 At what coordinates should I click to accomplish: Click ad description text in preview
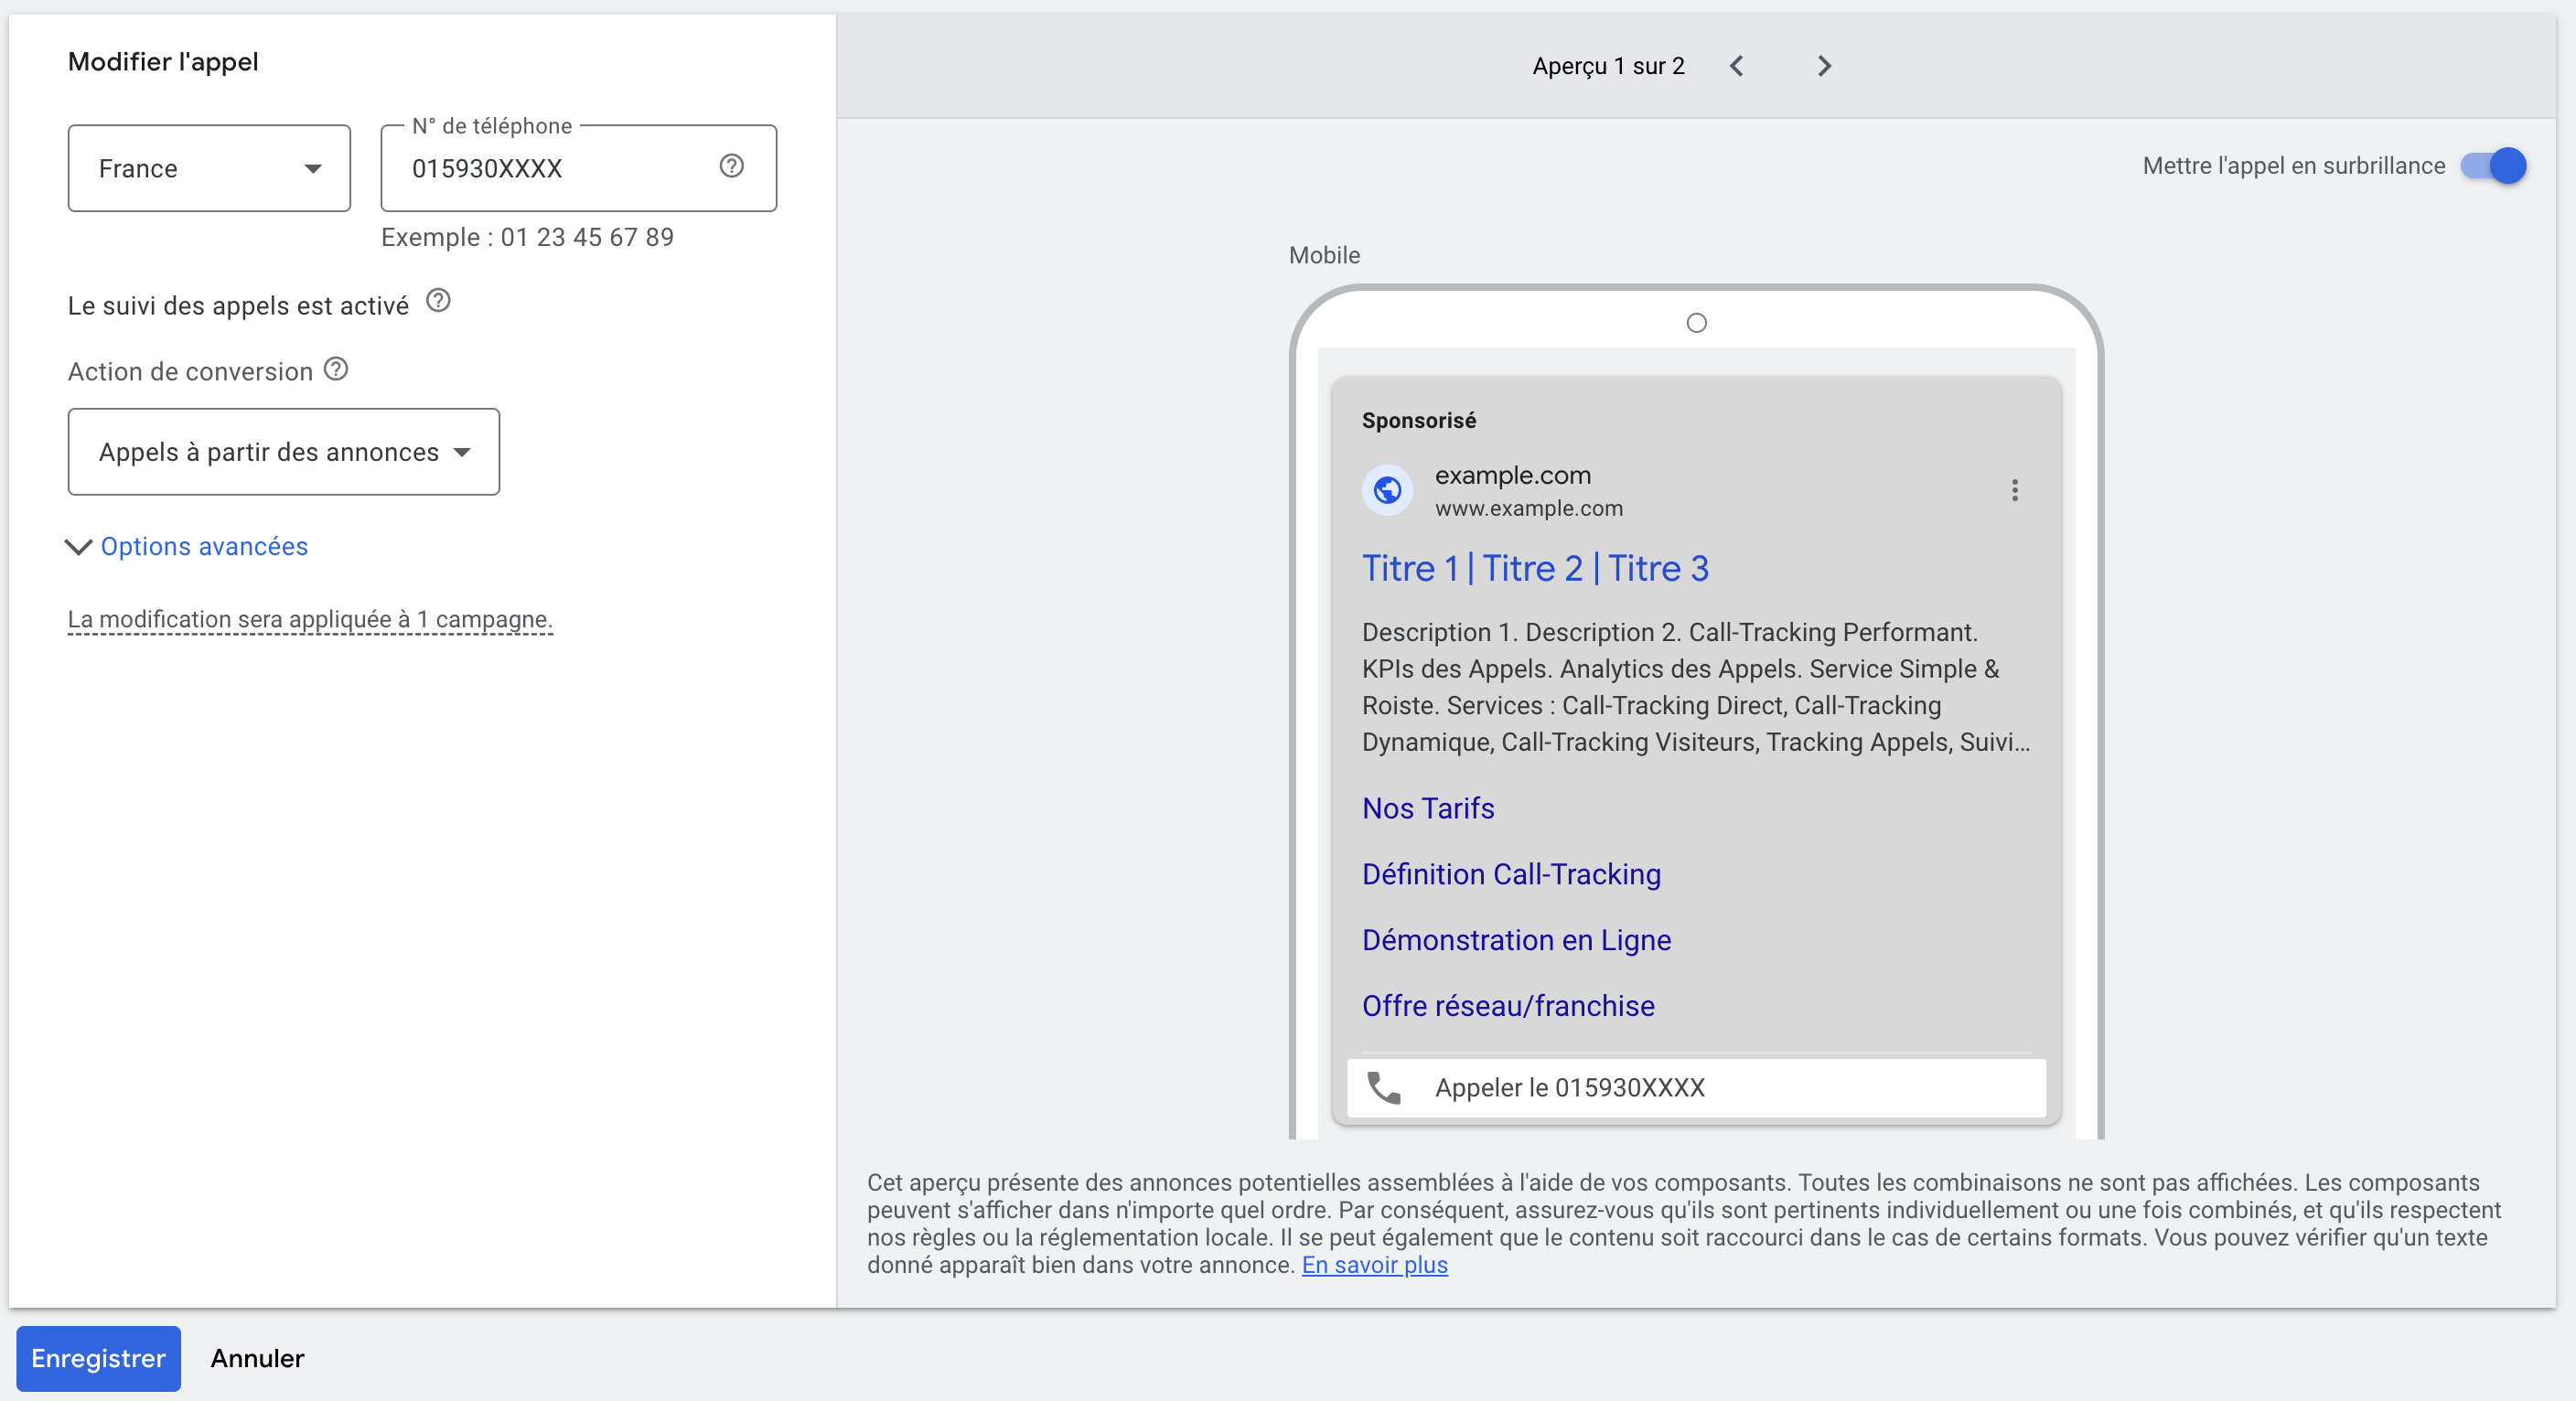pos(1696,687)
